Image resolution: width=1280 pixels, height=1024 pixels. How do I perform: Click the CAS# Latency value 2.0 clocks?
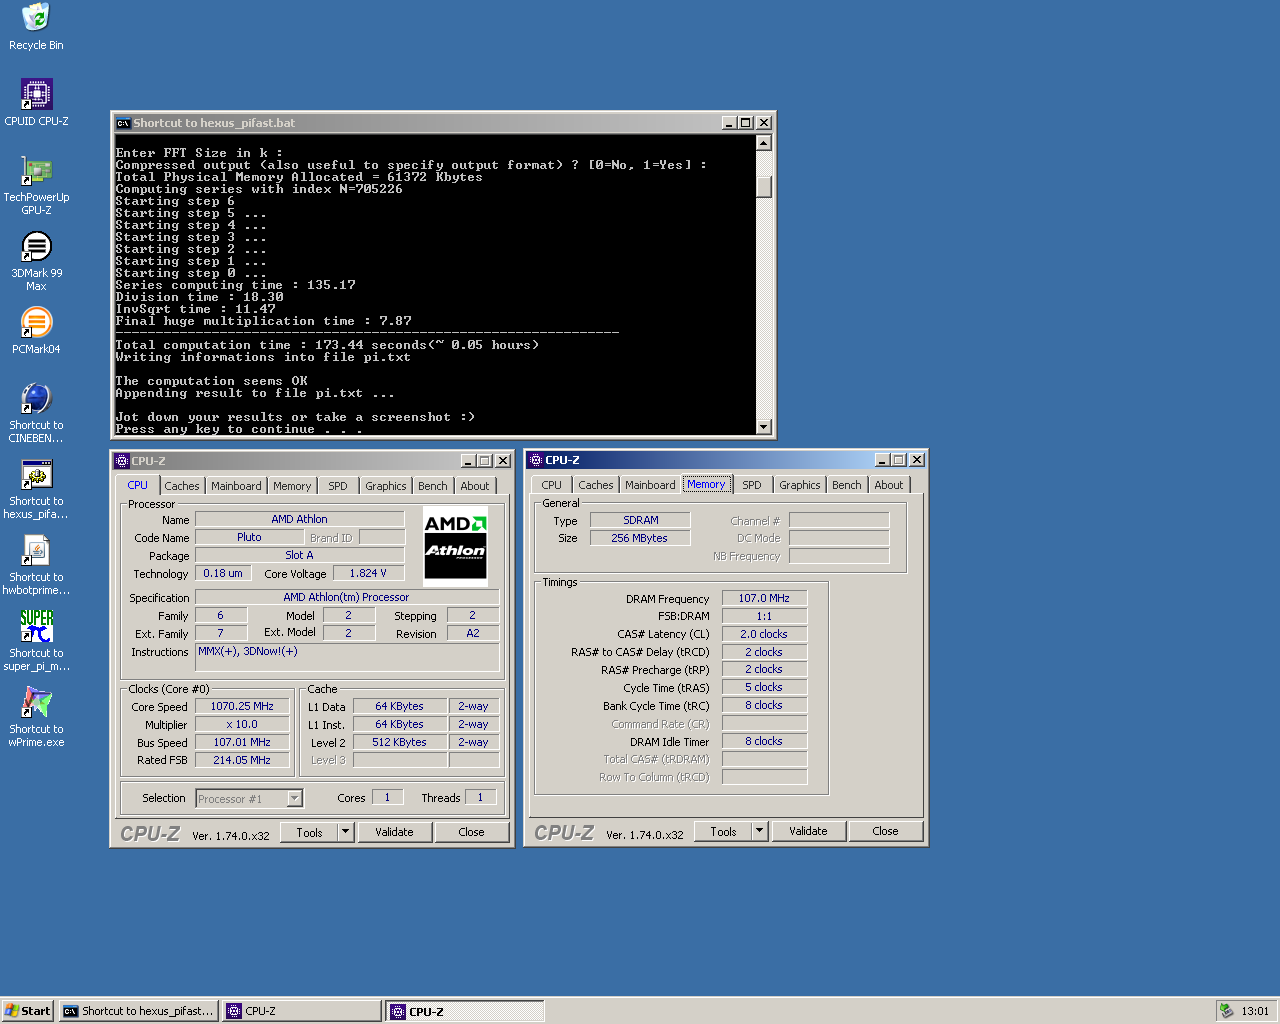pyautogui.click(x=764, y=634)
